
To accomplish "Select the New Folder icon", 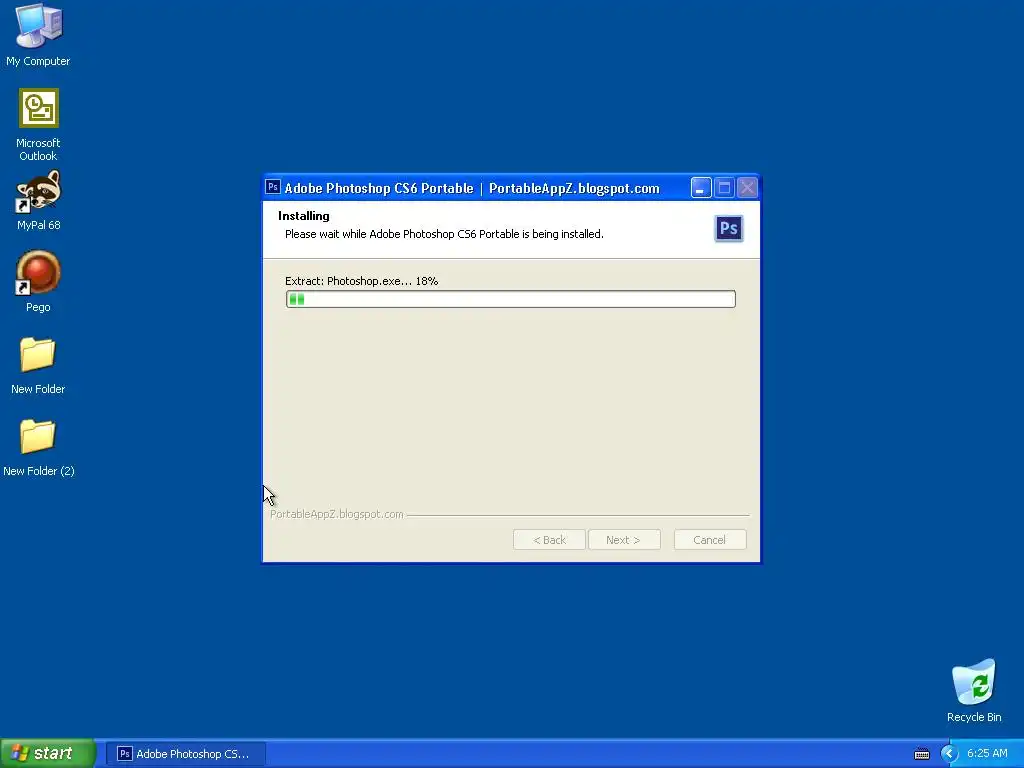I will point(38,364).
